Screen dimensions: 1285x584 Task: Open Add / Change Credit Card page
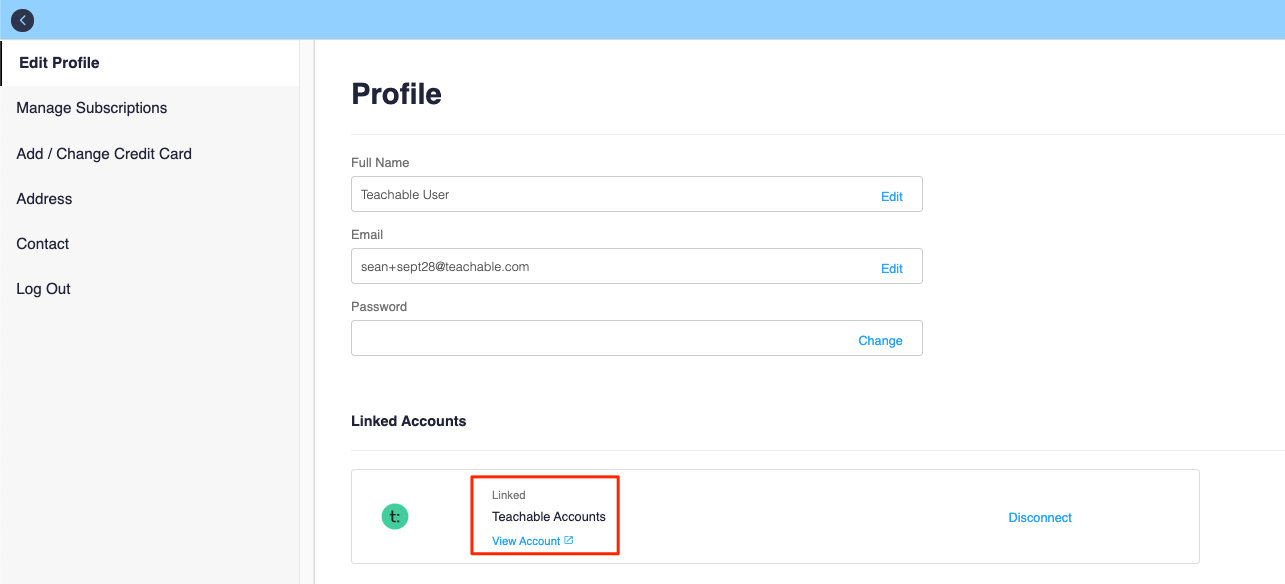pos(104,154)
